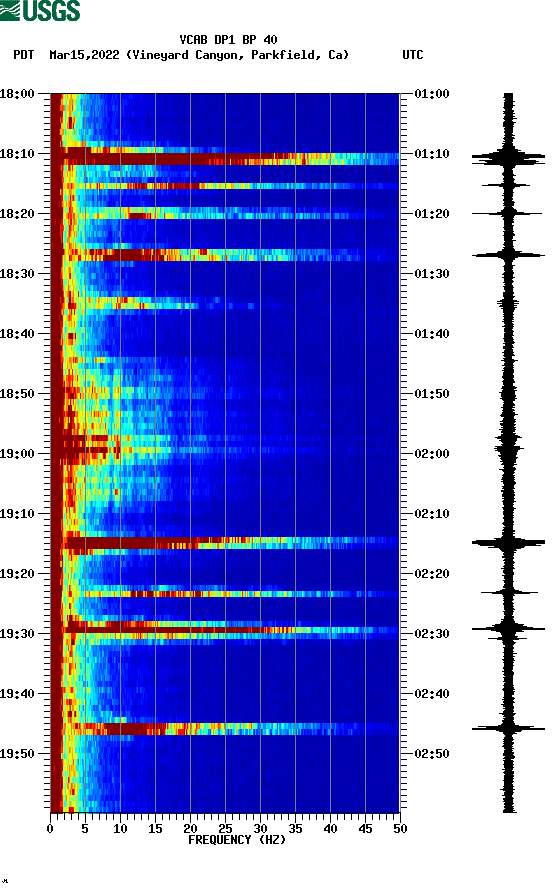
Task: Click the 40 Hz frequency tick label
Action: pos(331,829)
